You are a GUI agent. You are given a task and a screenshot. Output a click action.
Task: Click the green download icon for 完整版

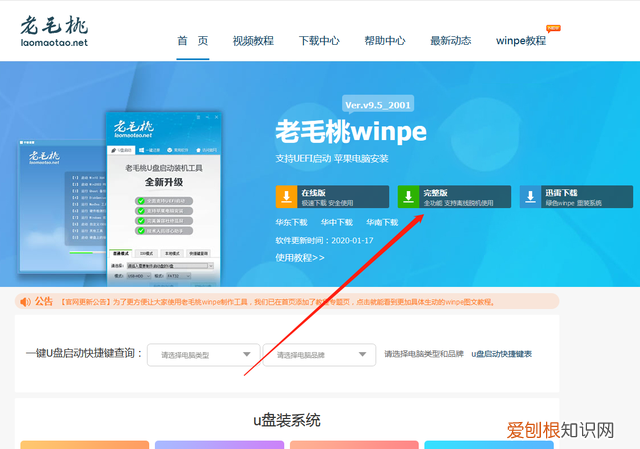(408, 197)
